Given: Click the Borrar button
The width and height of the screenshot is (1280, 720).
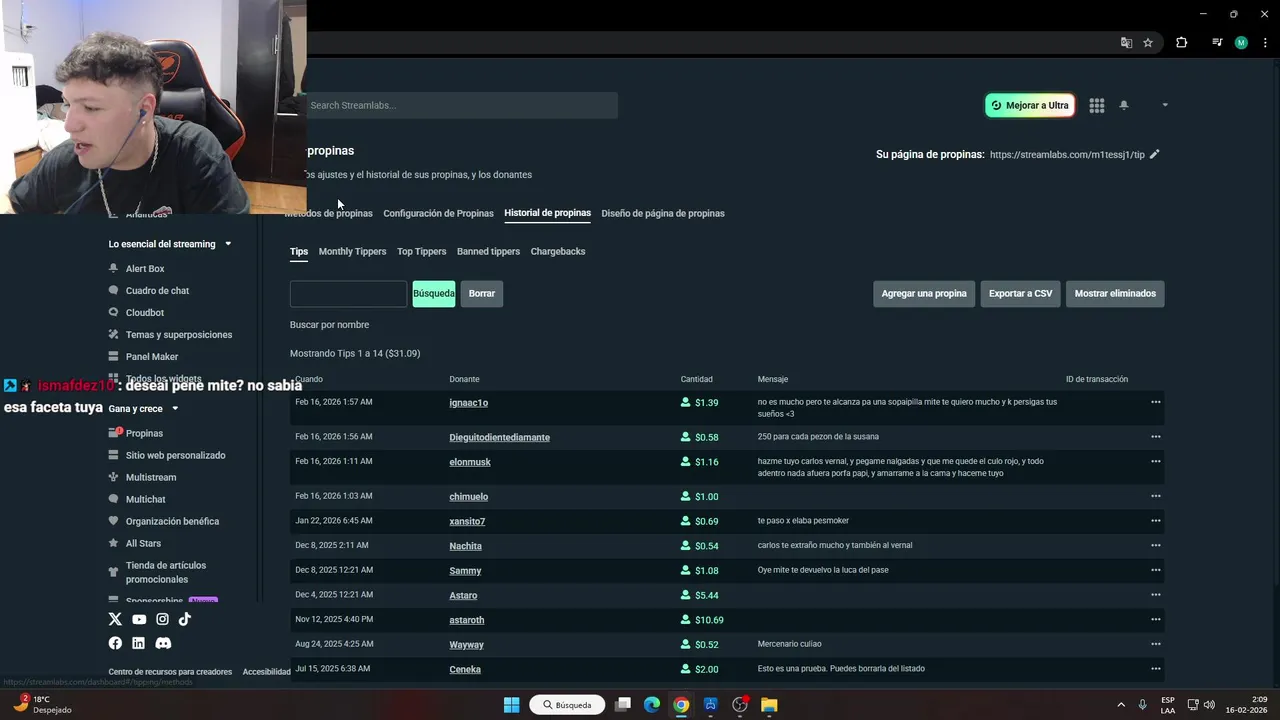Looking at the screenshot, I should coord(482,293).
